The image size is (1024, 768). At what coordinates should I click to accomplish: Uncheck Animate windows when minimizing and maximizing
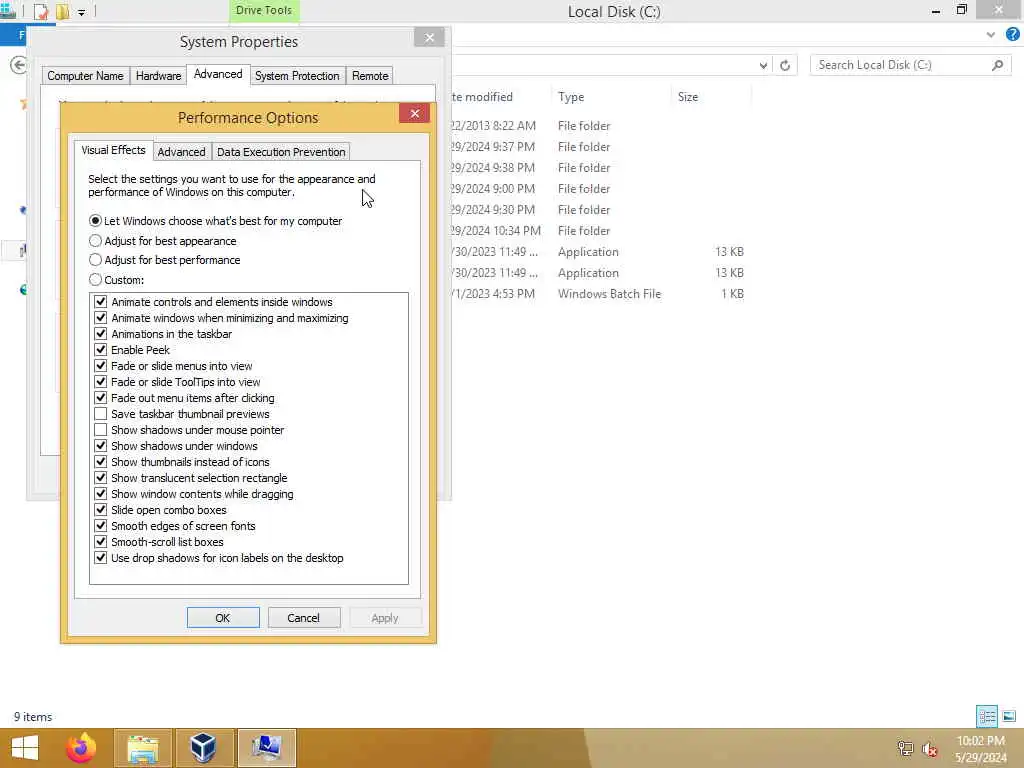101,318
